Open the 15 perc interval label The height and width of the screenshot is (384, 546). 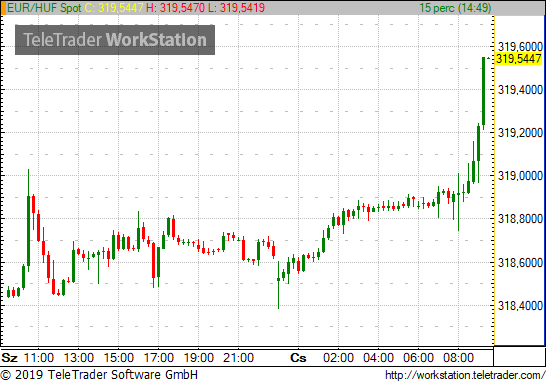click(x=455, y=8)
